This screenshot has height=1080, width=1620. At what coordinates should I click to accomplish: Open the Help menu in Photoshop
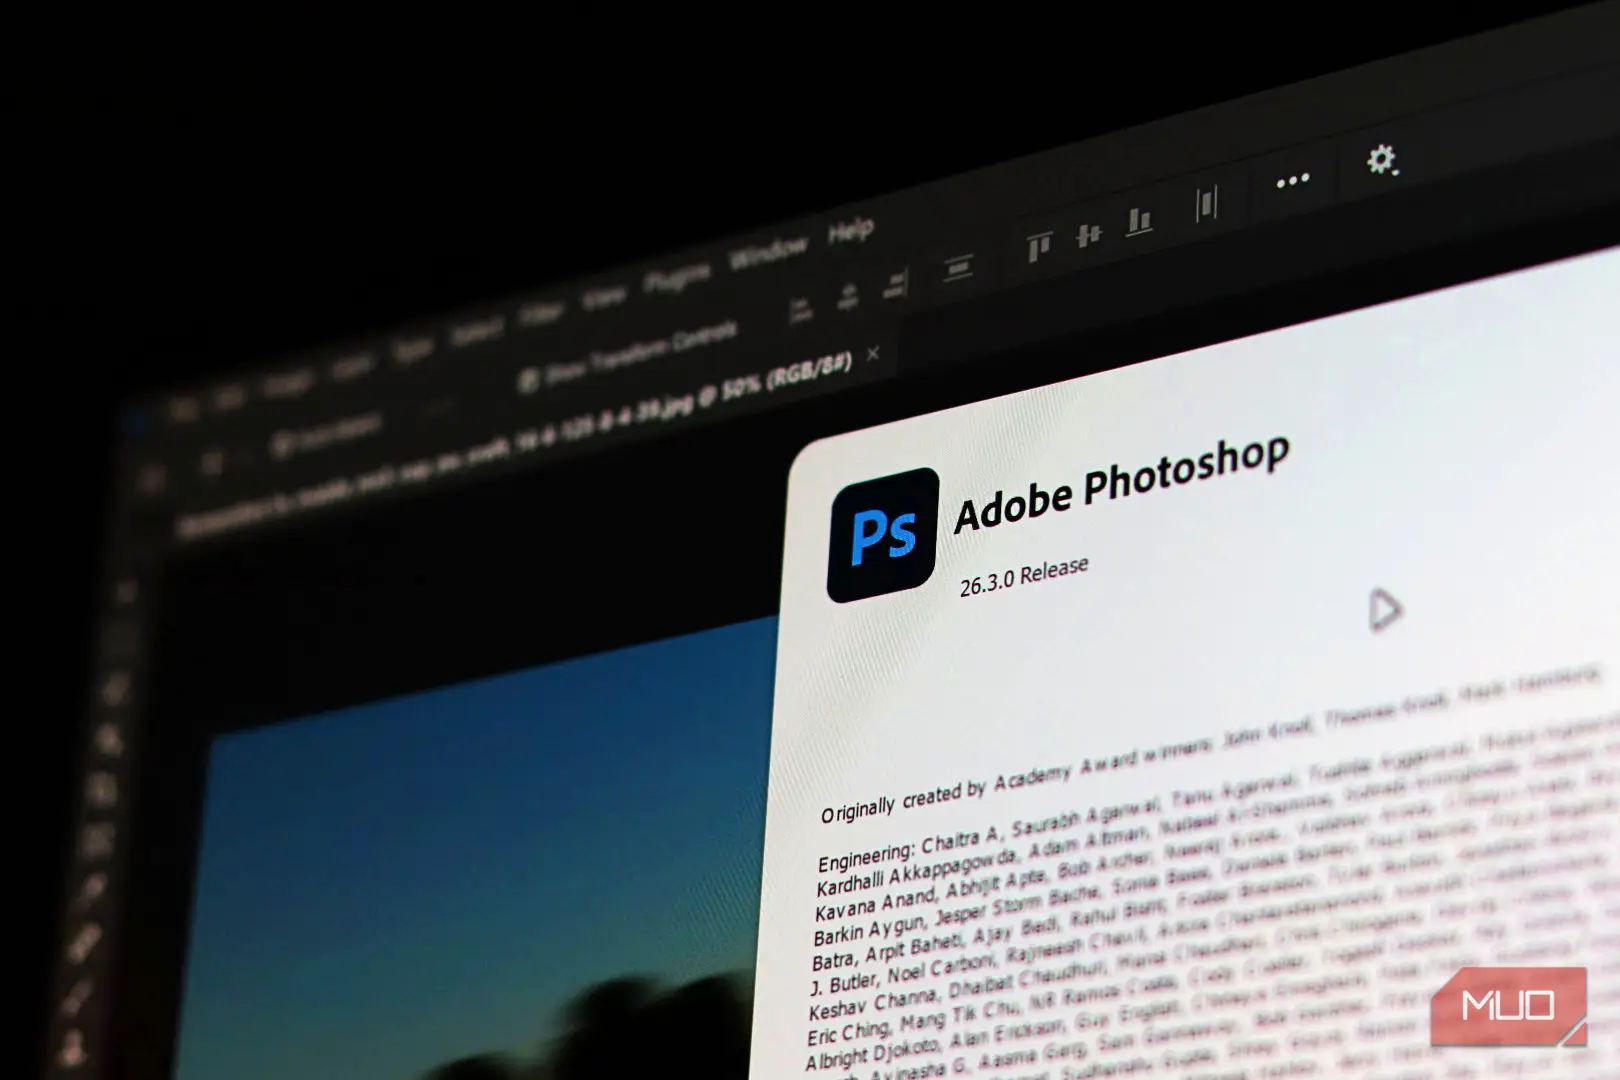coord(850,232)
